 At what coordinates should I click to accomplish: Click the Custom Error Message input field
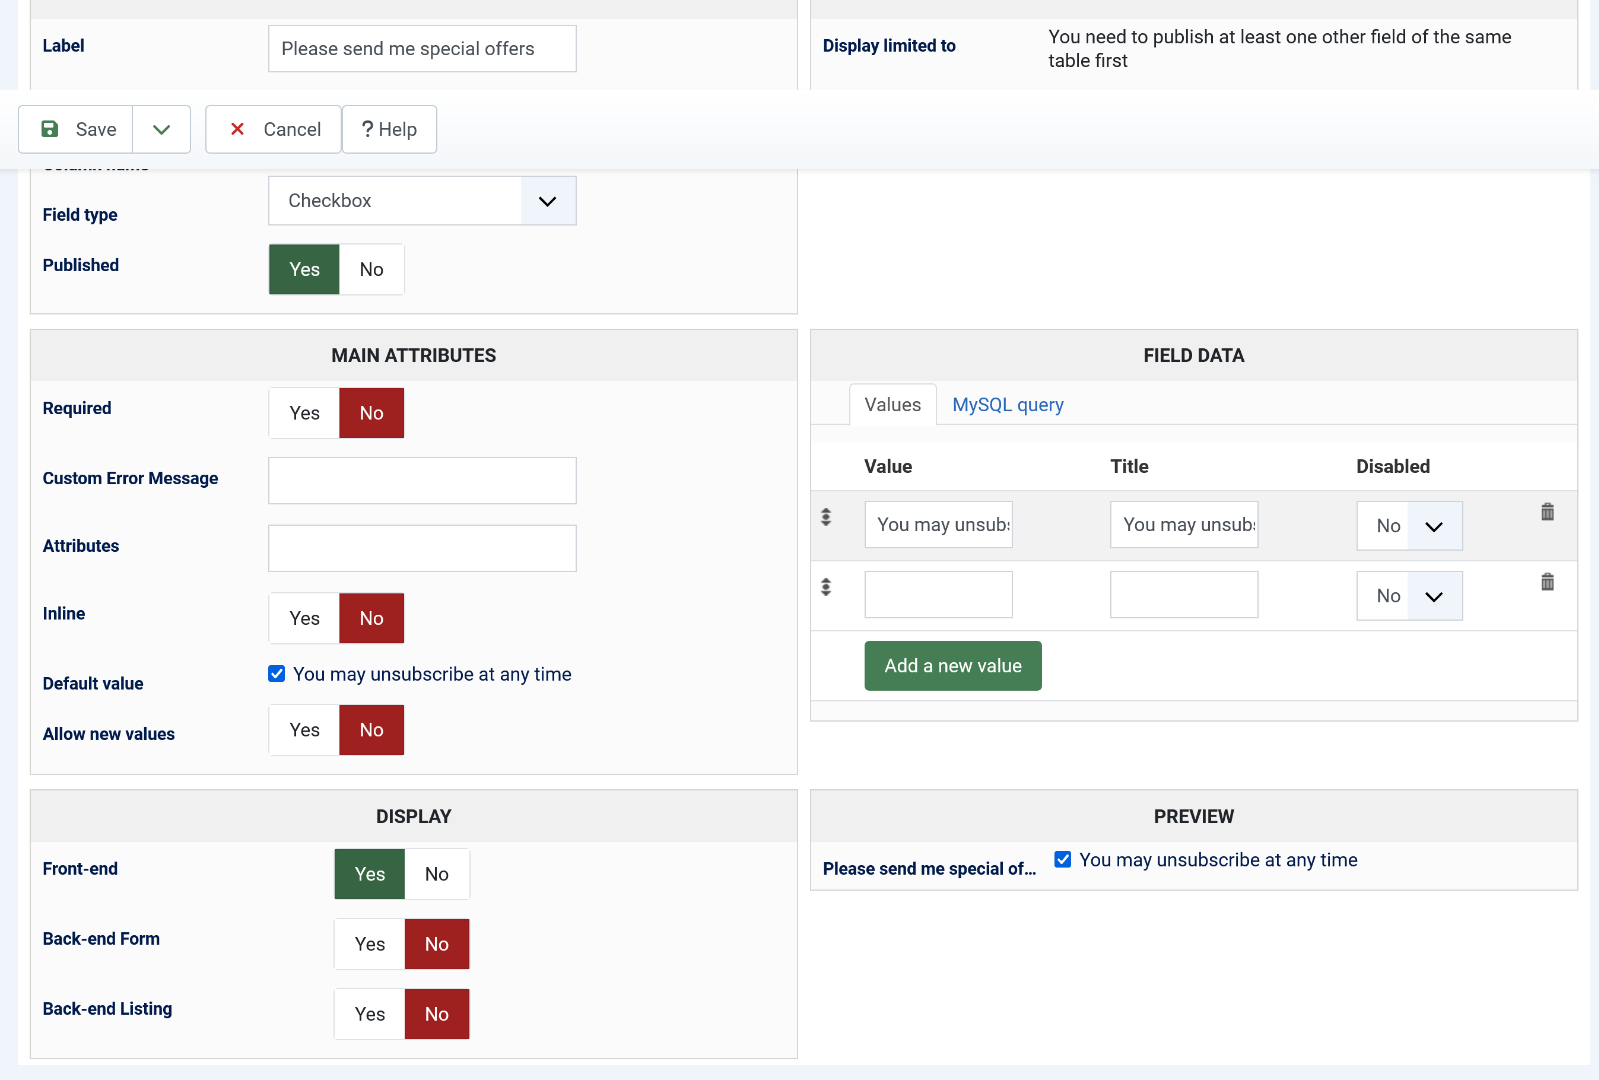click(x=422, y=481)
